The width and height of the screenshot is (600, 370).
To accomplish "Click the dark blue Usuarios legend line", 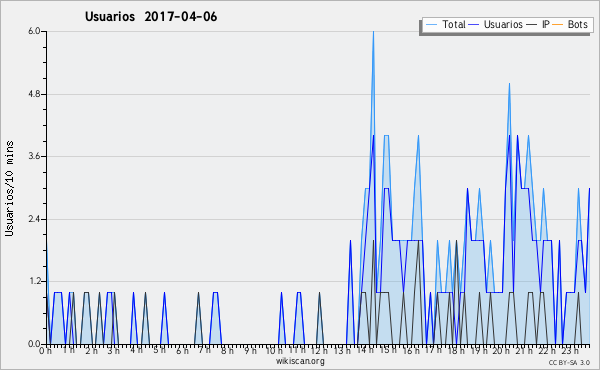I will (x=474, y=25).
